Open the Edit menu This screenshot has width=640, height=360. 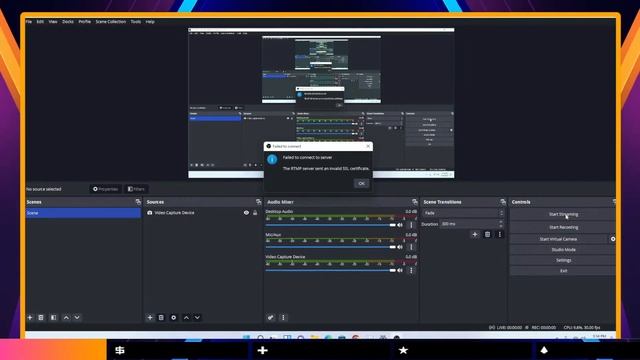40,22
